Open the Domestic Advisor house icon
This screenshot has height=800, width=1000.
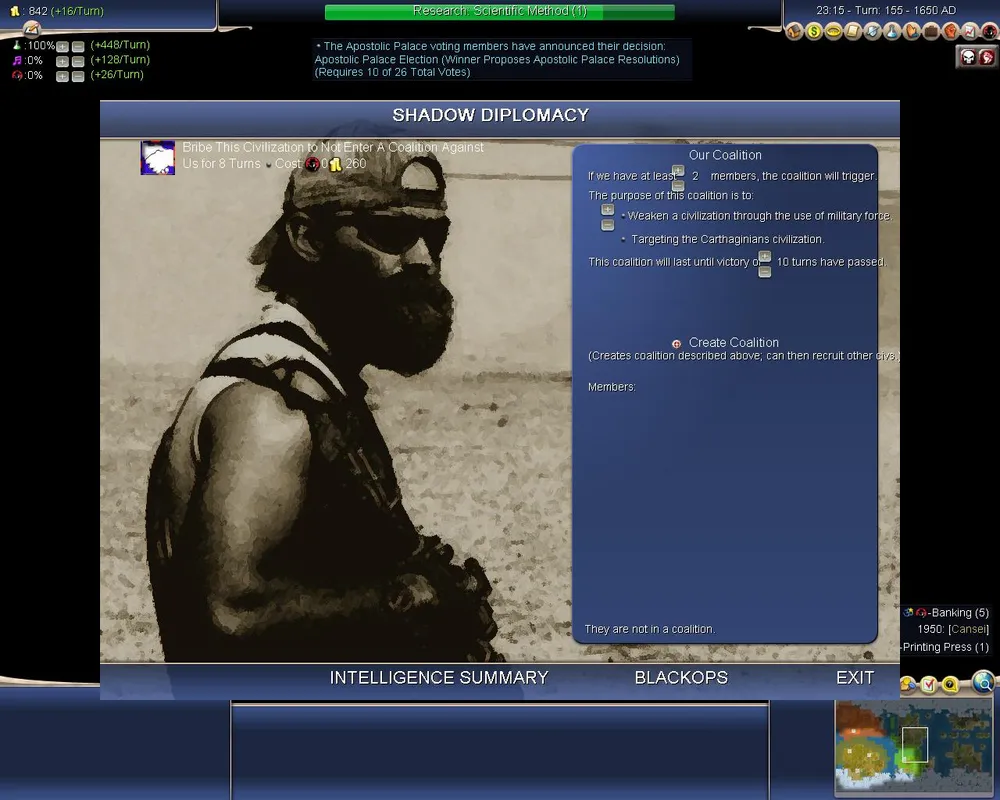(x=794, y=31)
